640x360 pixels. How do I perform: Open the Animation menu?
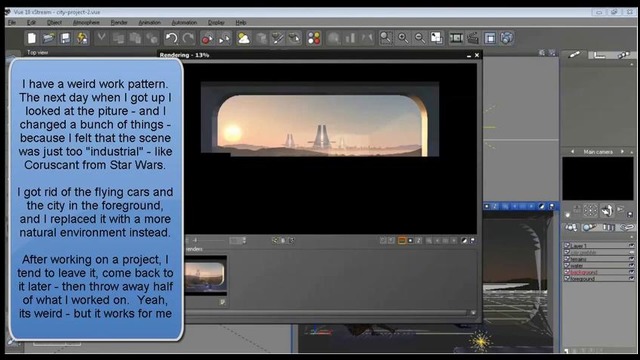click(150, 22)
